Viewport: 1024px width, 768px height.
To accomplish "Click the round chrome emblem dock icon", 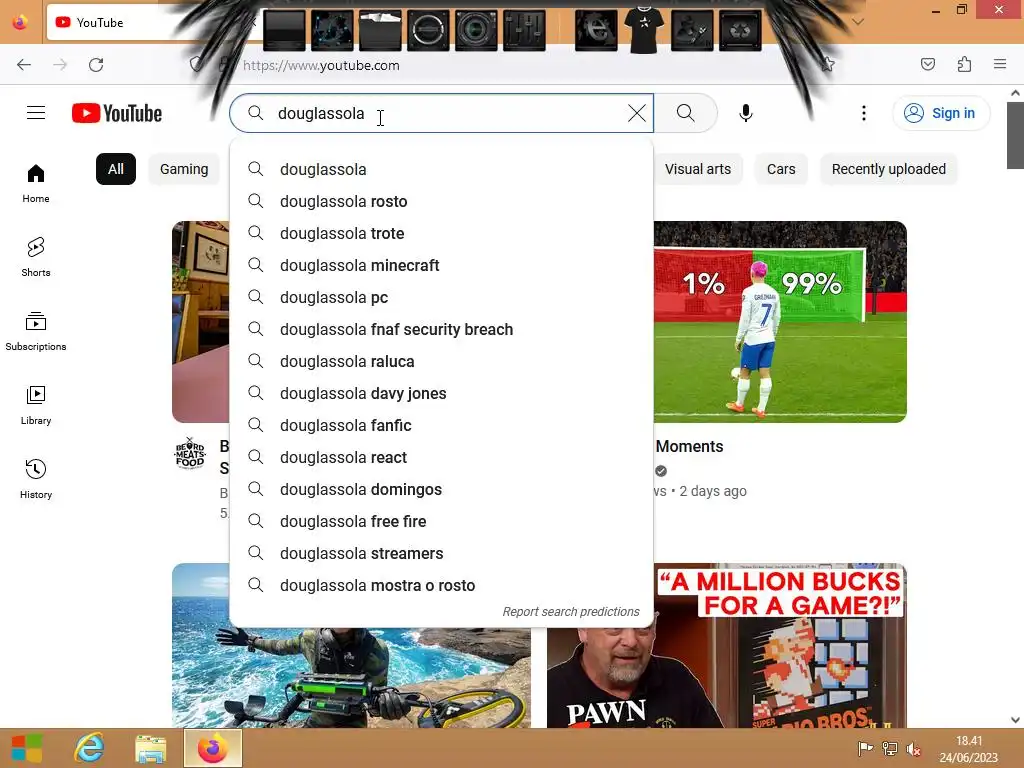I will (428, 30).
